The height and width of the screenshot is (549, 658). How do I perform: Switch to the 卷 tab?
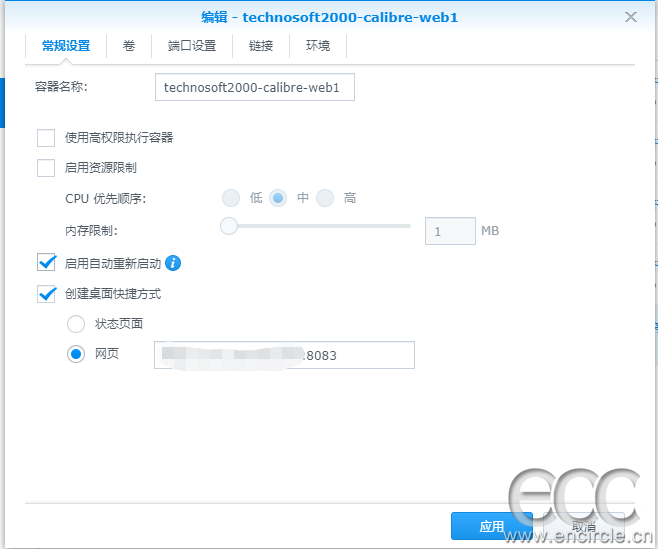129,46
